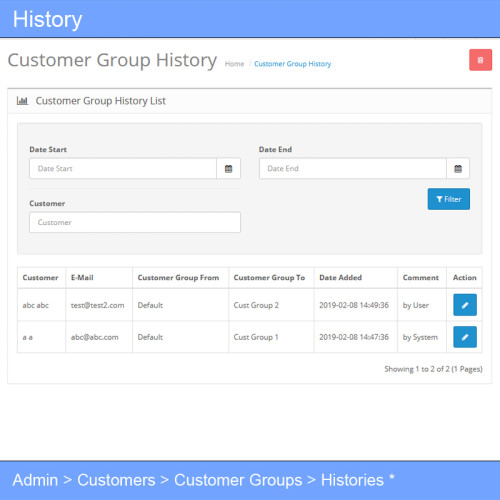Select the Customer Group To column header
The width and height of the screenshot is (500, 500).
click(x=269, y=278)
